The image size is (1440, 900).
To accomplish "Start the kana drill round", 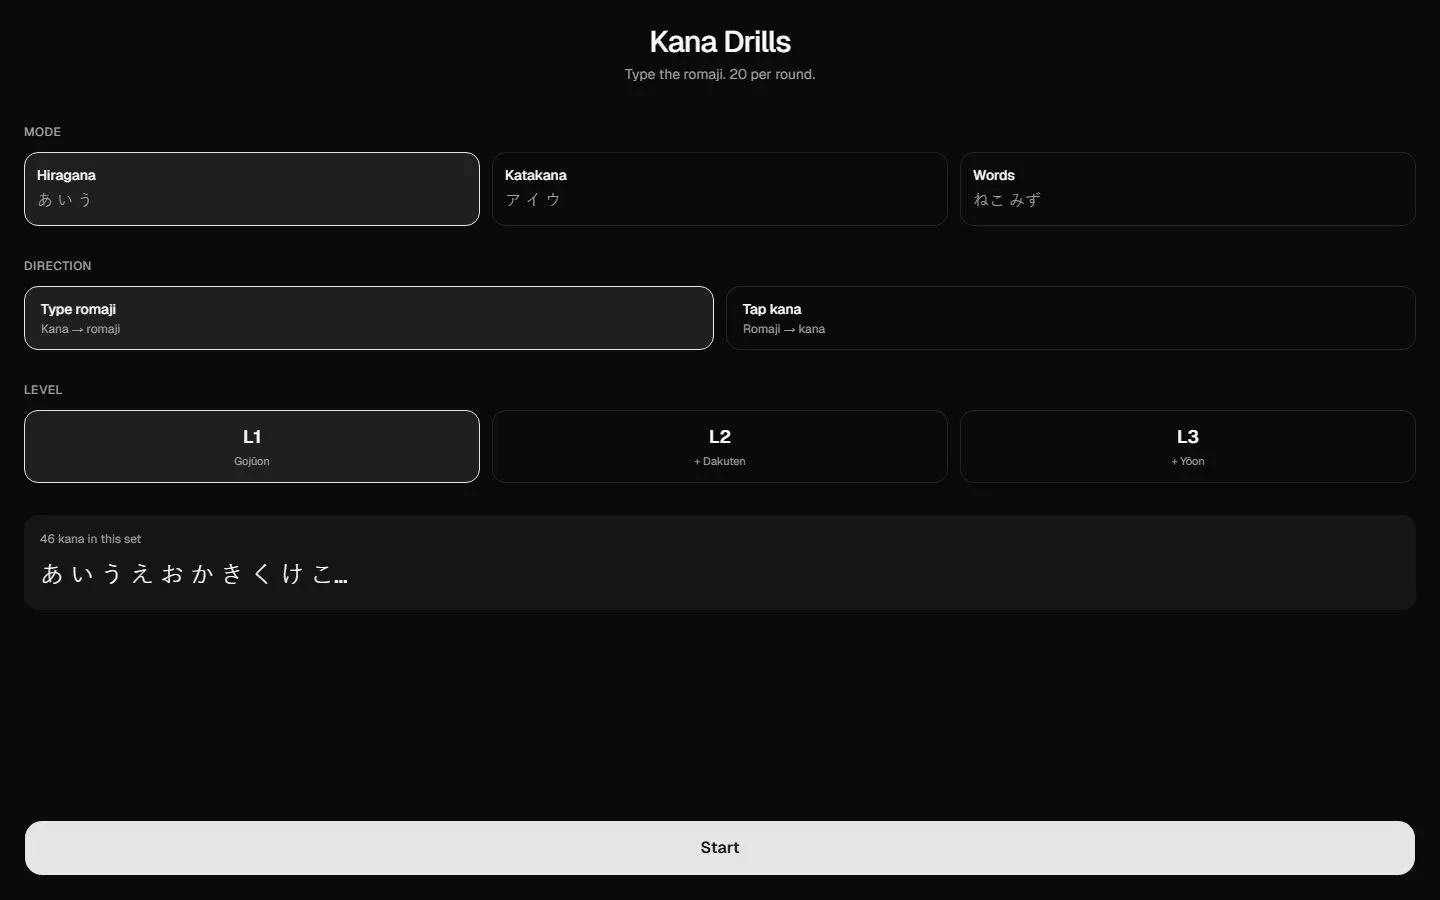I will 720,848.
